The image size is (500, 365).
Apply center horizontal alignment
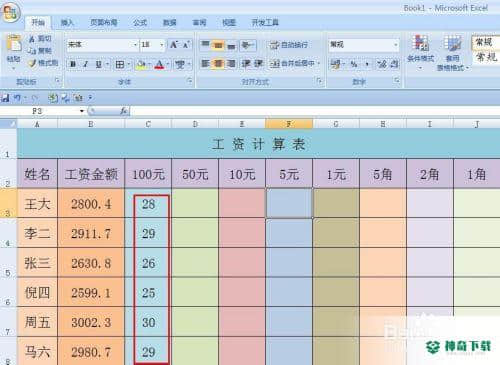pos(218,63)
